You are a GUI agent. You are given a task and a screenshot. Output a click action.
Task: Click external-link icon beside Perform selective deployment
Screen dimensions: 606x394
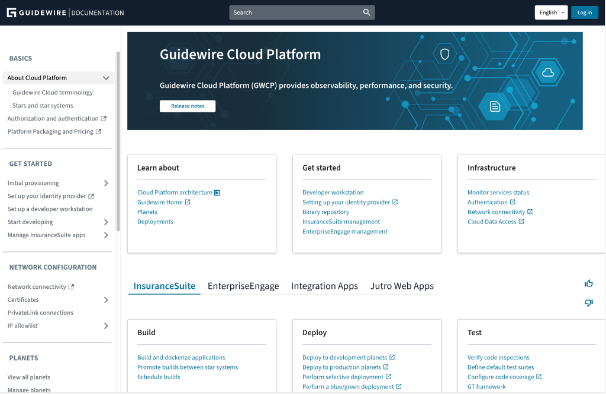tap(388, 377)
